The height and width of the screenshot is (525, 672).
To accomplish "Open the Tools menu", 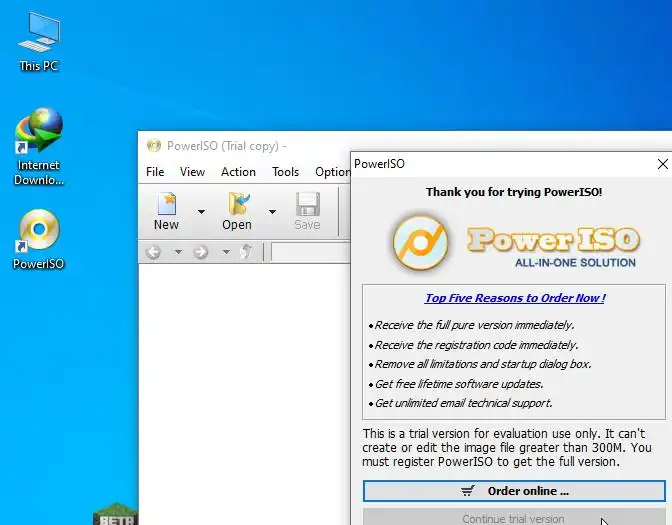I will tap(285, 172).
